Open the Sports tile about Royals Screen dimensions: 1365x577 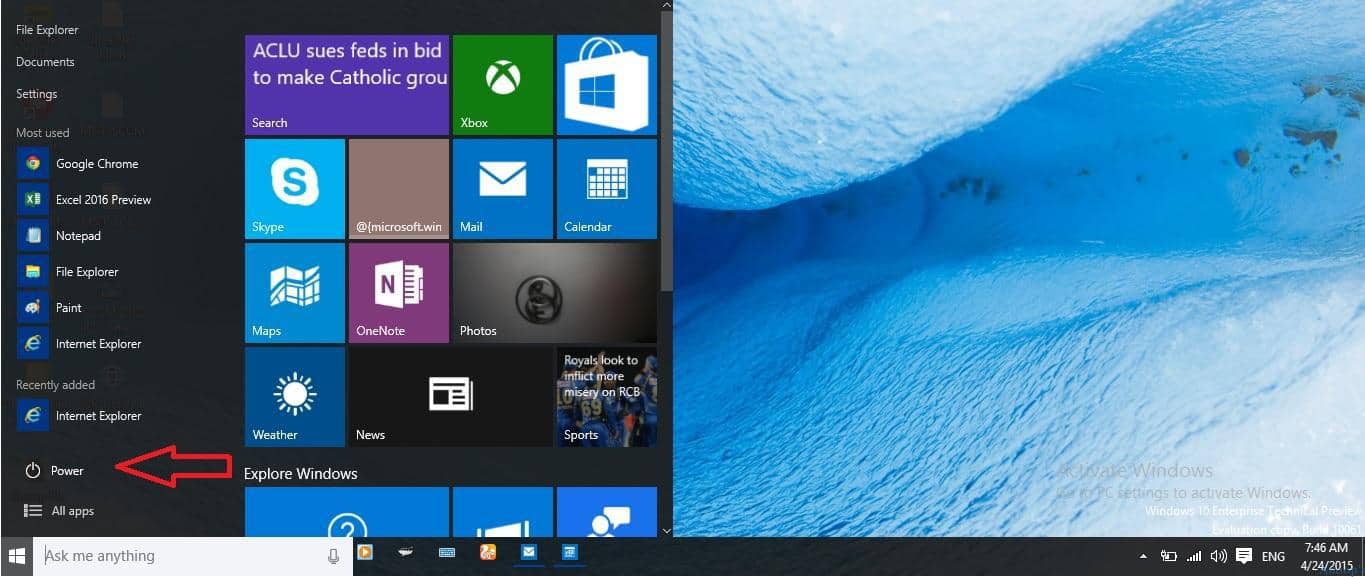pos(606,397)
